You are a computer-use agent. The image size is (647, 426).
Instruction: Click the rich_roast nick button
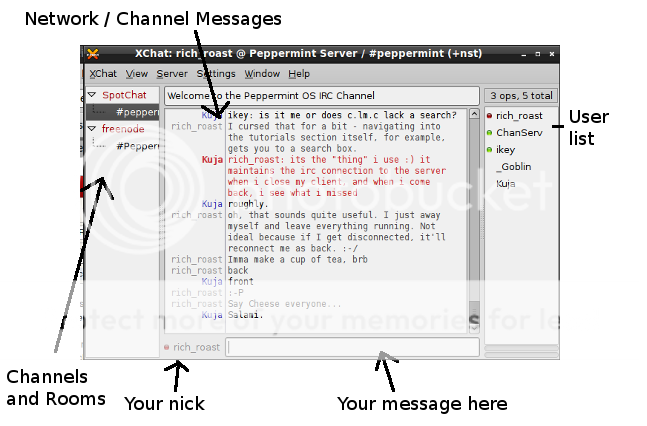196,348
